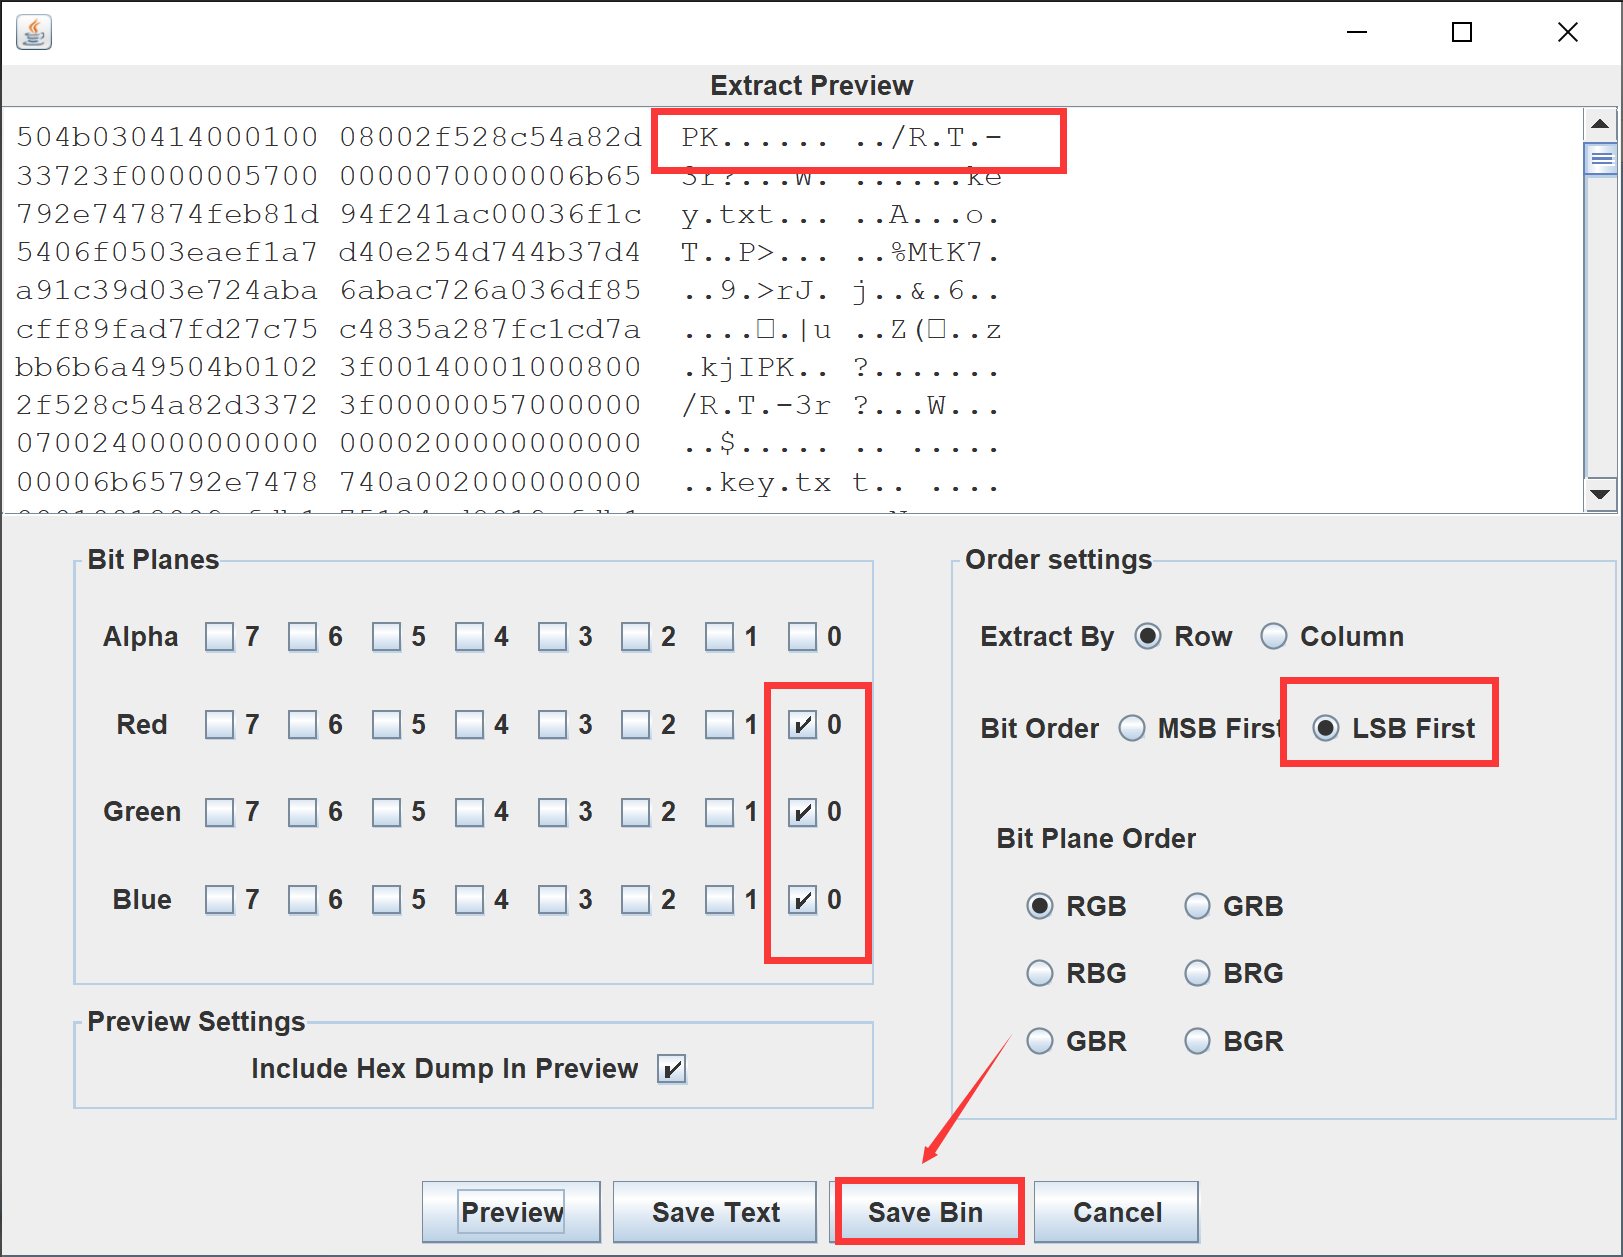Enable the Blue bit 5 plane

click(x=386, y=900)
